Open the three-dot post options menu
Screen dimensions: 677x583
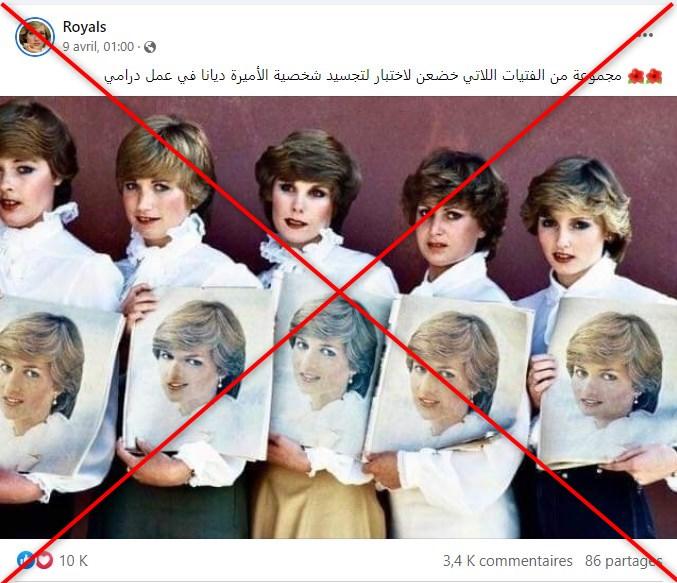pos(645,35)
